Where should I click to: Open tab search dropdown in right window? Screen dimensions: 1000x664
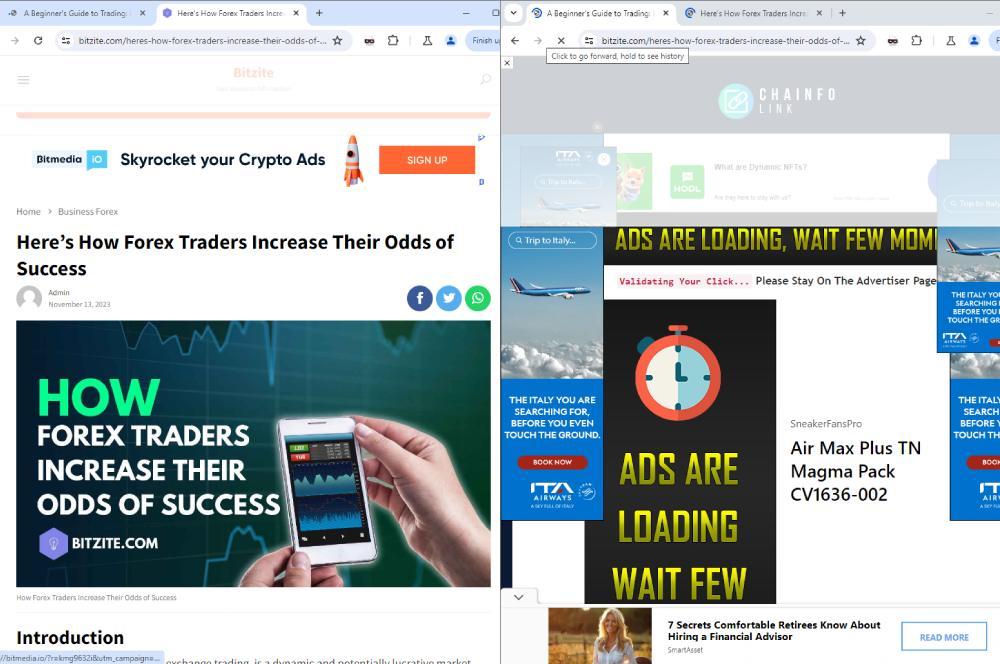coord(513,13)
